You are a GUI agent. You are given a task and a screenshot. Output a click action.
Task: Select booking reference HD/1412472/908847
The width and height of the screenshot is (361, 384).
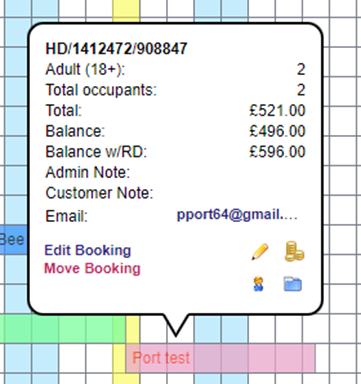coord(116,49)
